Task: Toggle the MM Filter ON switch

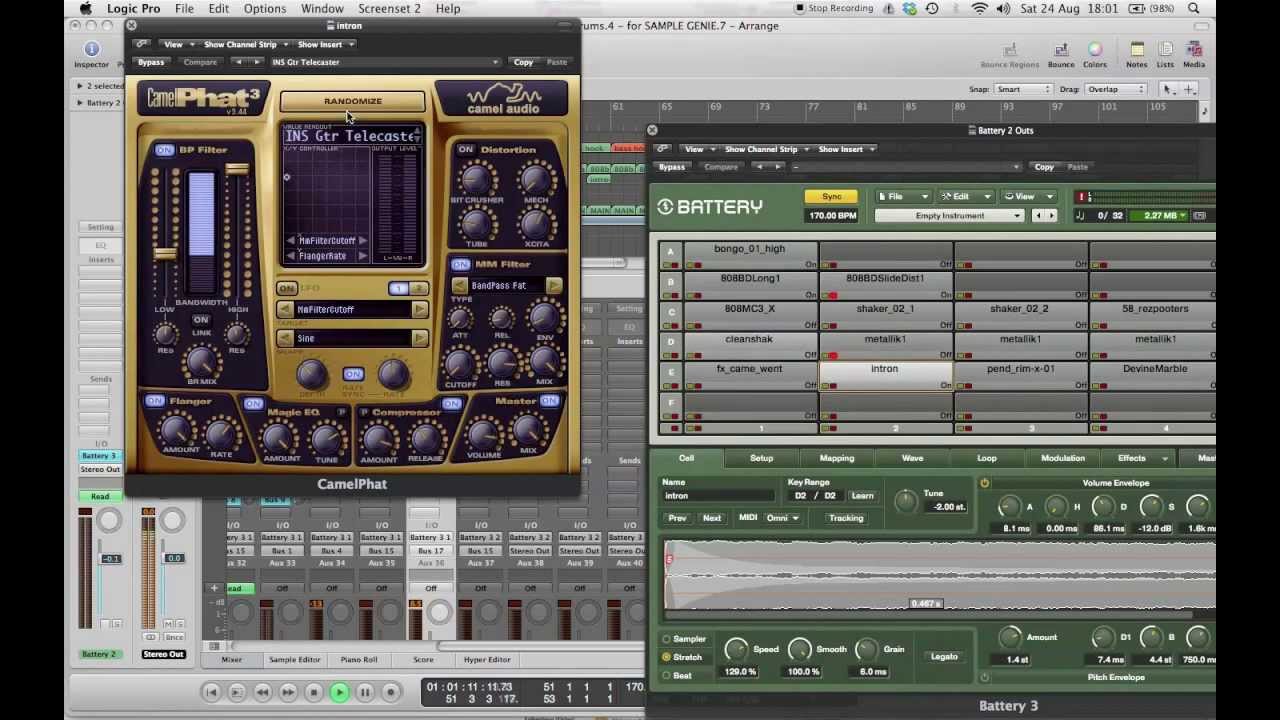Action: (x=460, y=265)
